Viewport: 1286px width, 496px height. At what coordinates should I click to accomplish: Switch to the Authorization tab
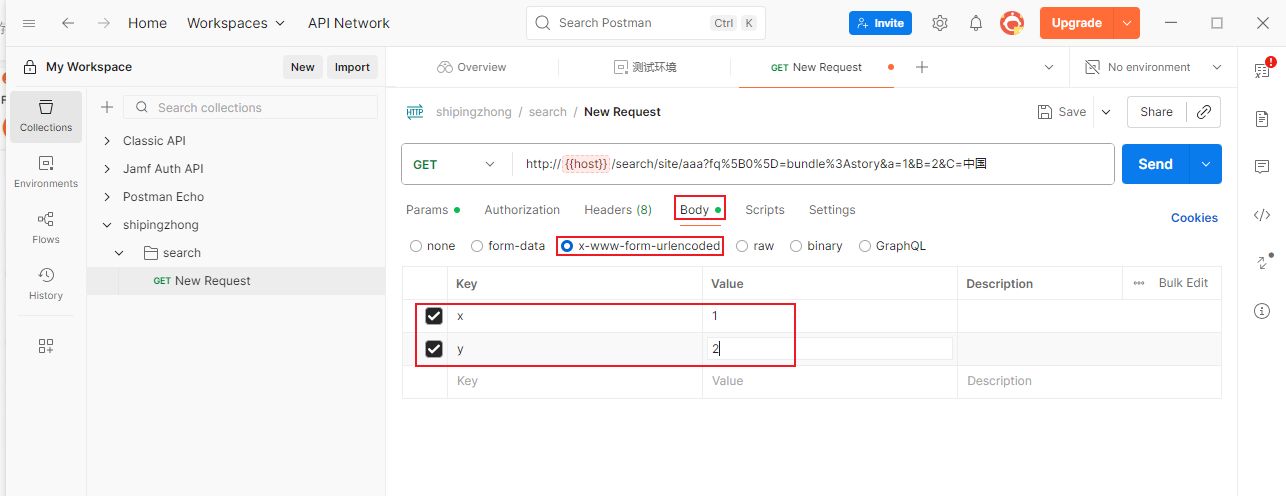click(522, 210)
